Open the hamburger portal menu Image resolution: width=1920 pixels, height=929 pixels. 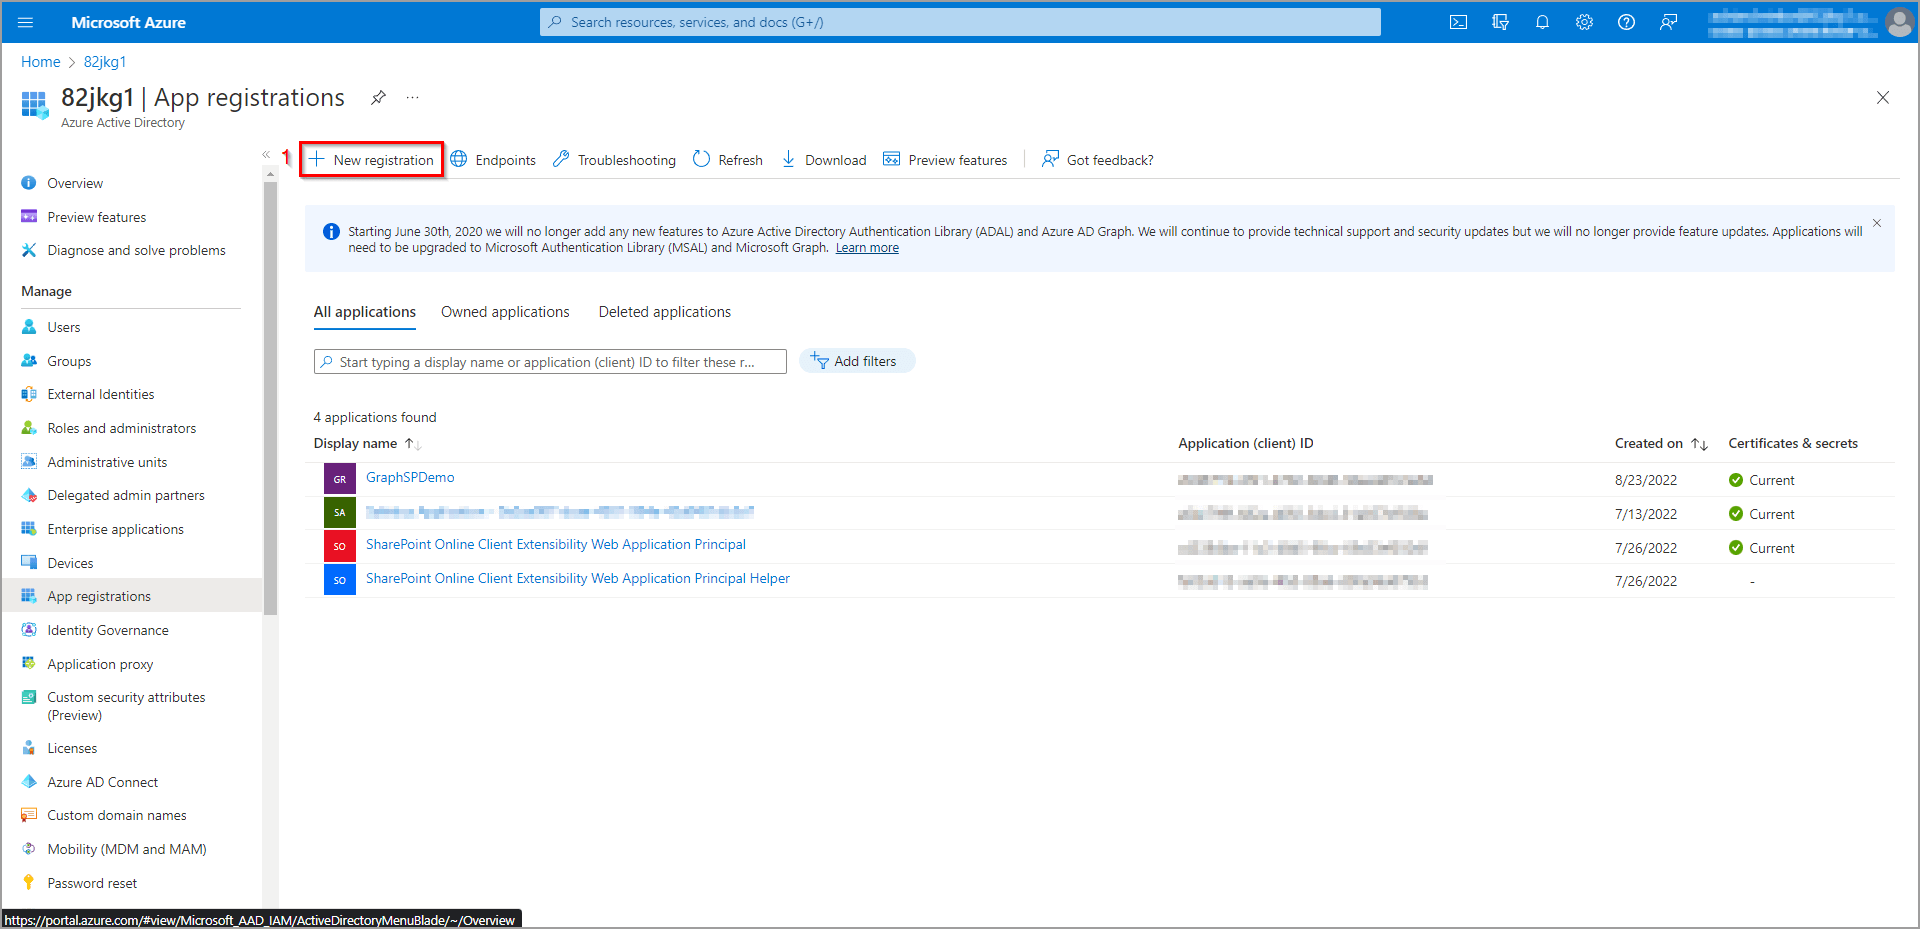(26, 22)
